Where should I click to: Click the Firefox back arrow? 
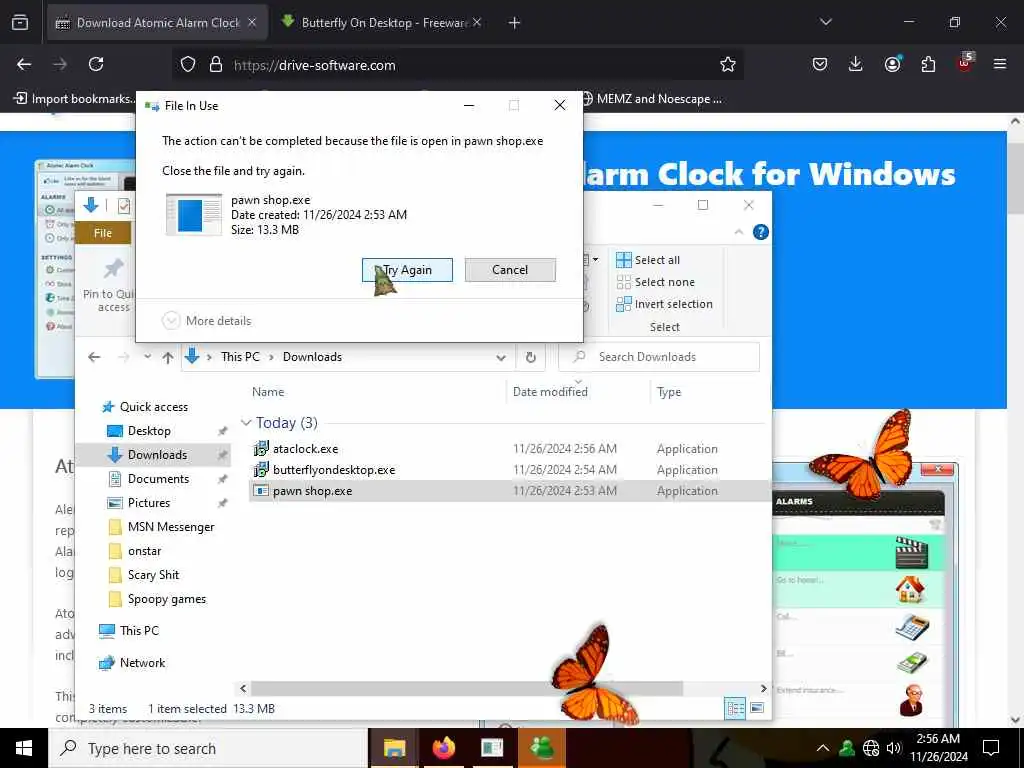tap(24, 64)
